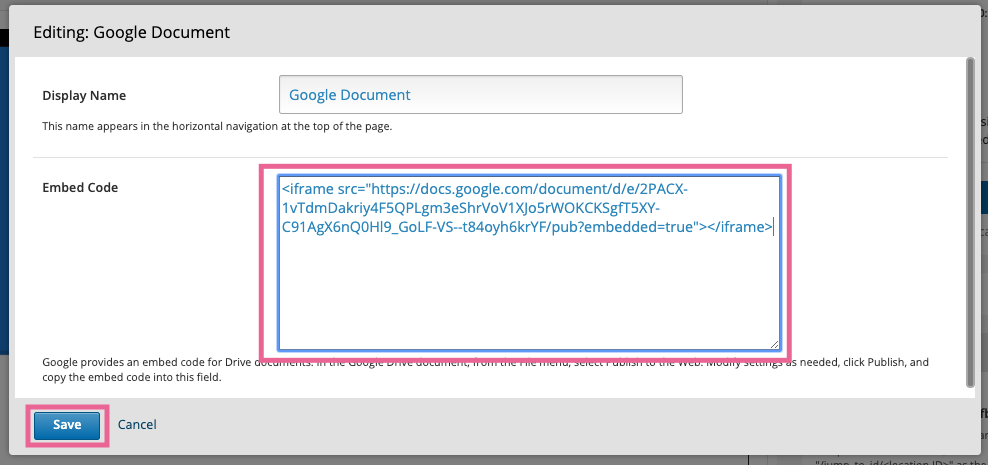Click the 'Display Name' label

point(84,96)
